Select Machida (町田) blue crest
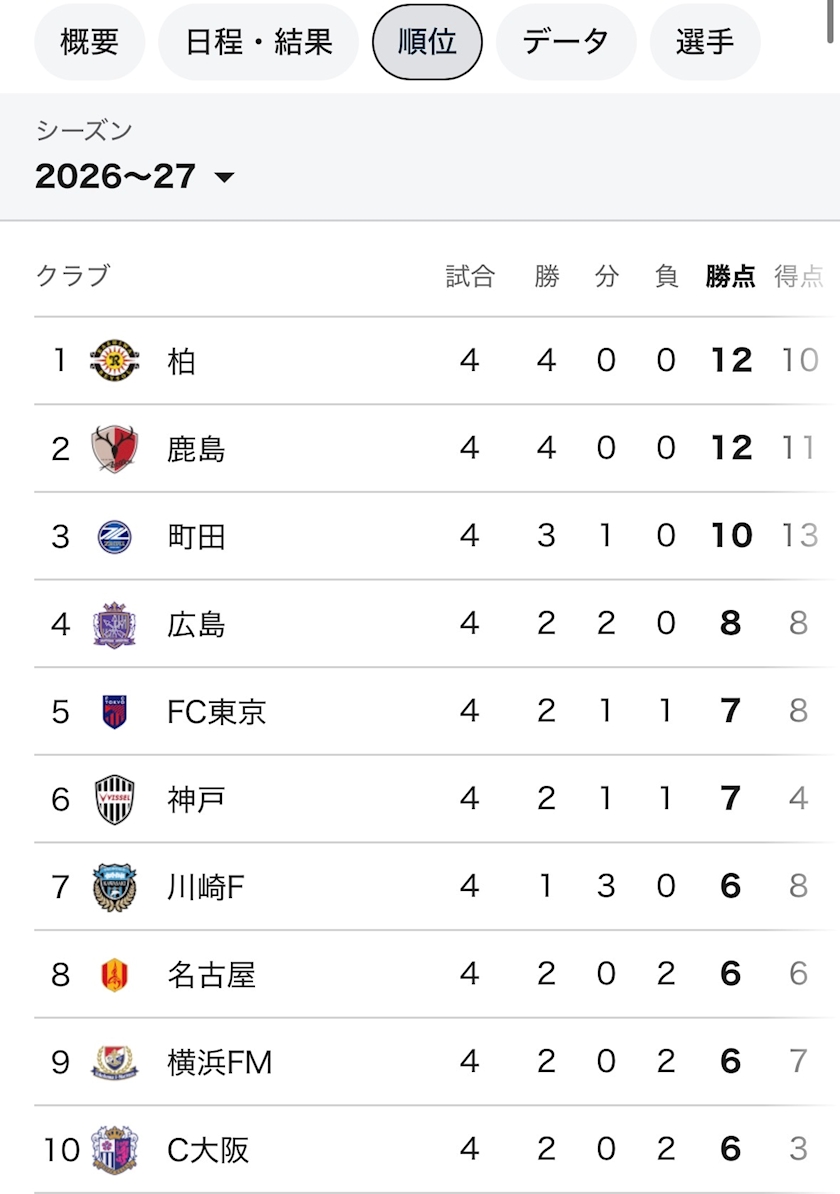840x1194 pixels. [x=114, y=537]
